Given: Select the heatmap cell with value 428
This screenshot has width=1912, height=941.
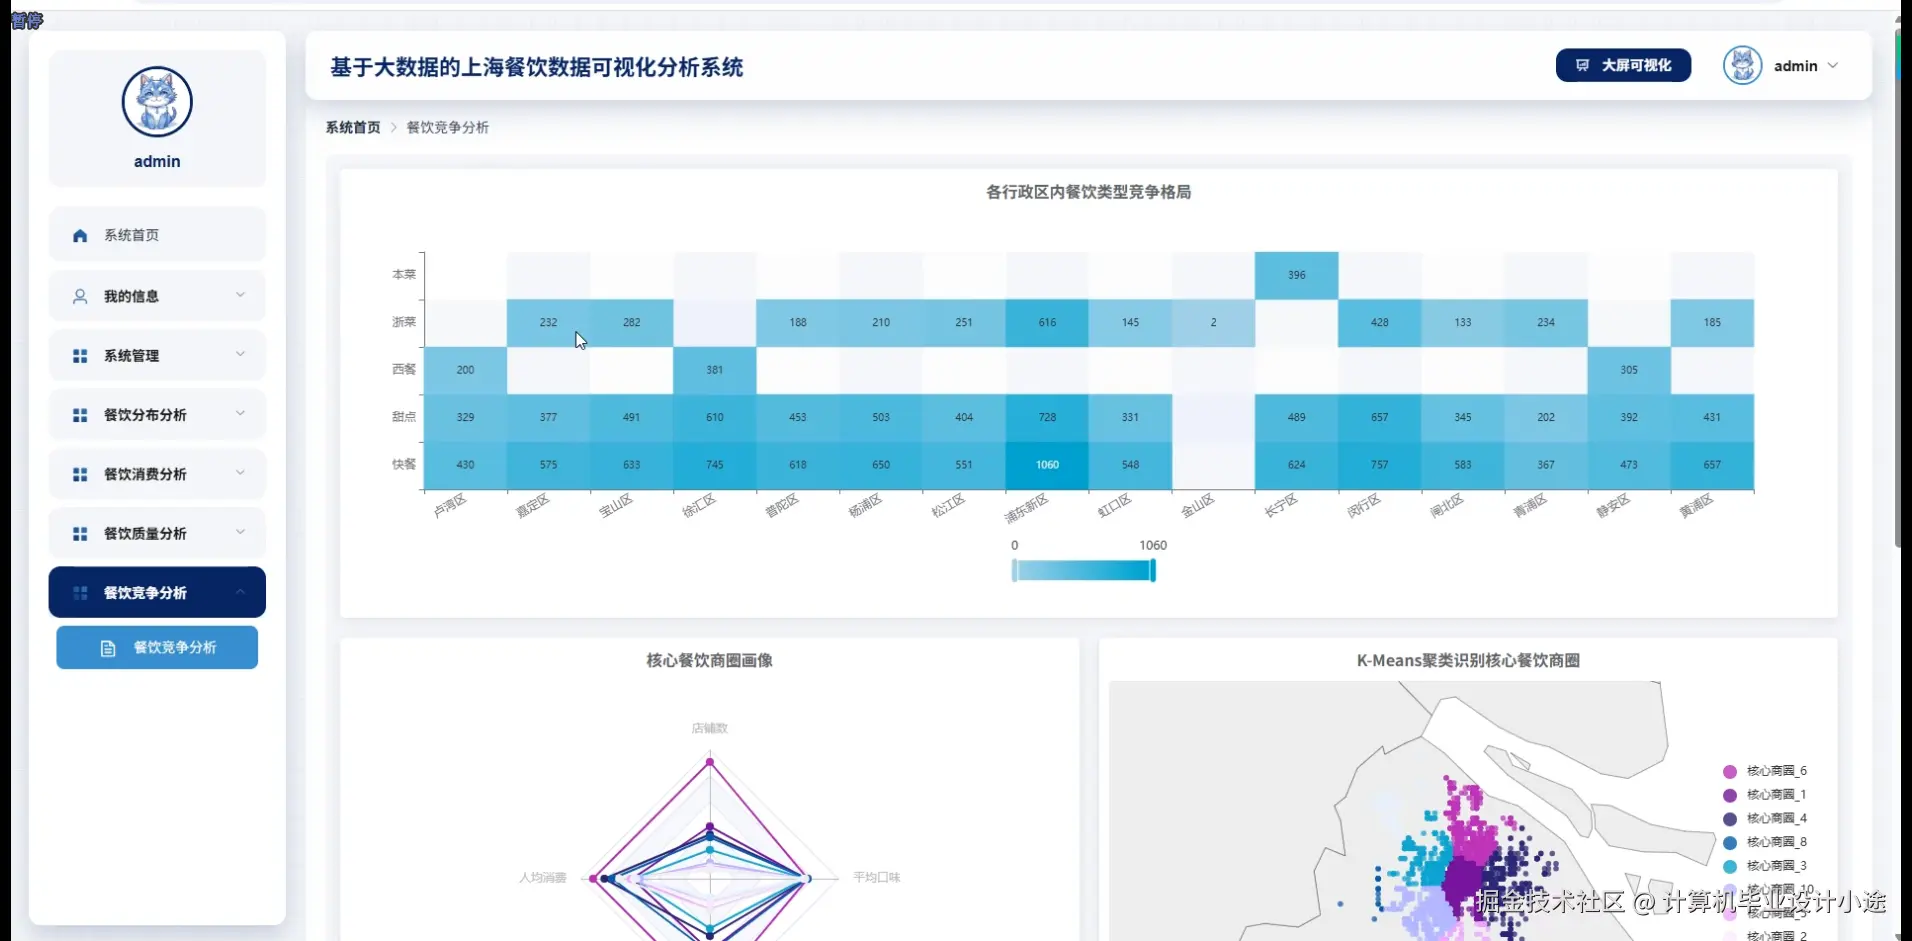Looking at the screenshot, I should (x=1380, y=323).
